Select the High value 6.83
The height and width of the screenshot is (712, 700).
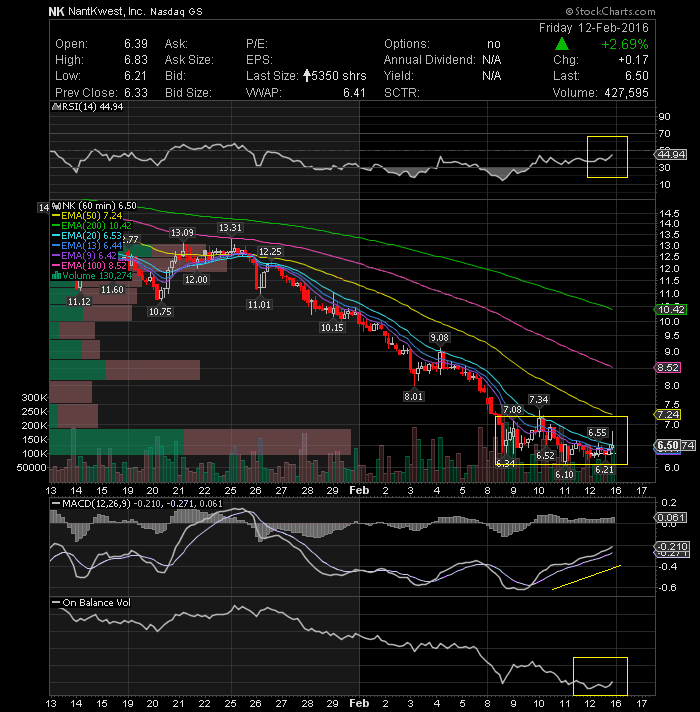(136, 60)
